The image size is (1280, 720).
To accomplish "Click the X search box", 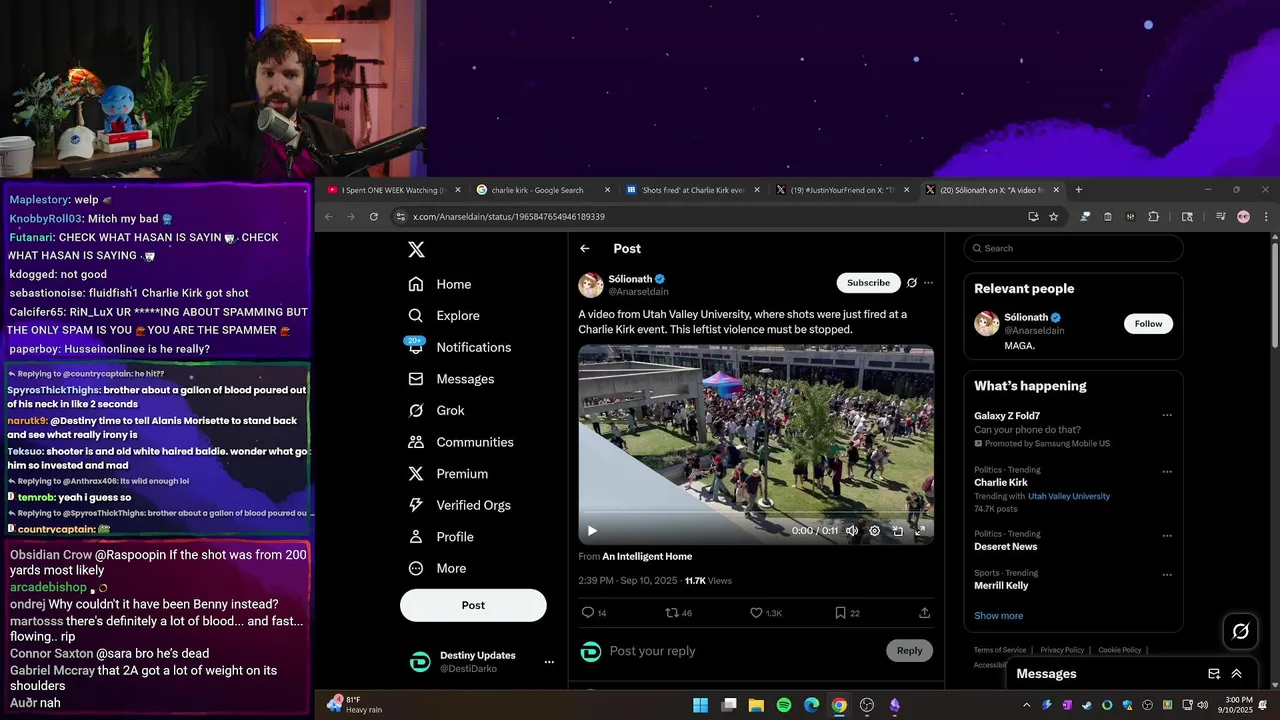I will click(1073, 248).
